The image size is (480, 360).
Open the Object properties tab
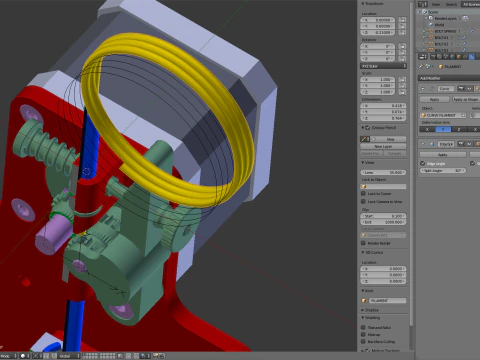click(459, 57)
